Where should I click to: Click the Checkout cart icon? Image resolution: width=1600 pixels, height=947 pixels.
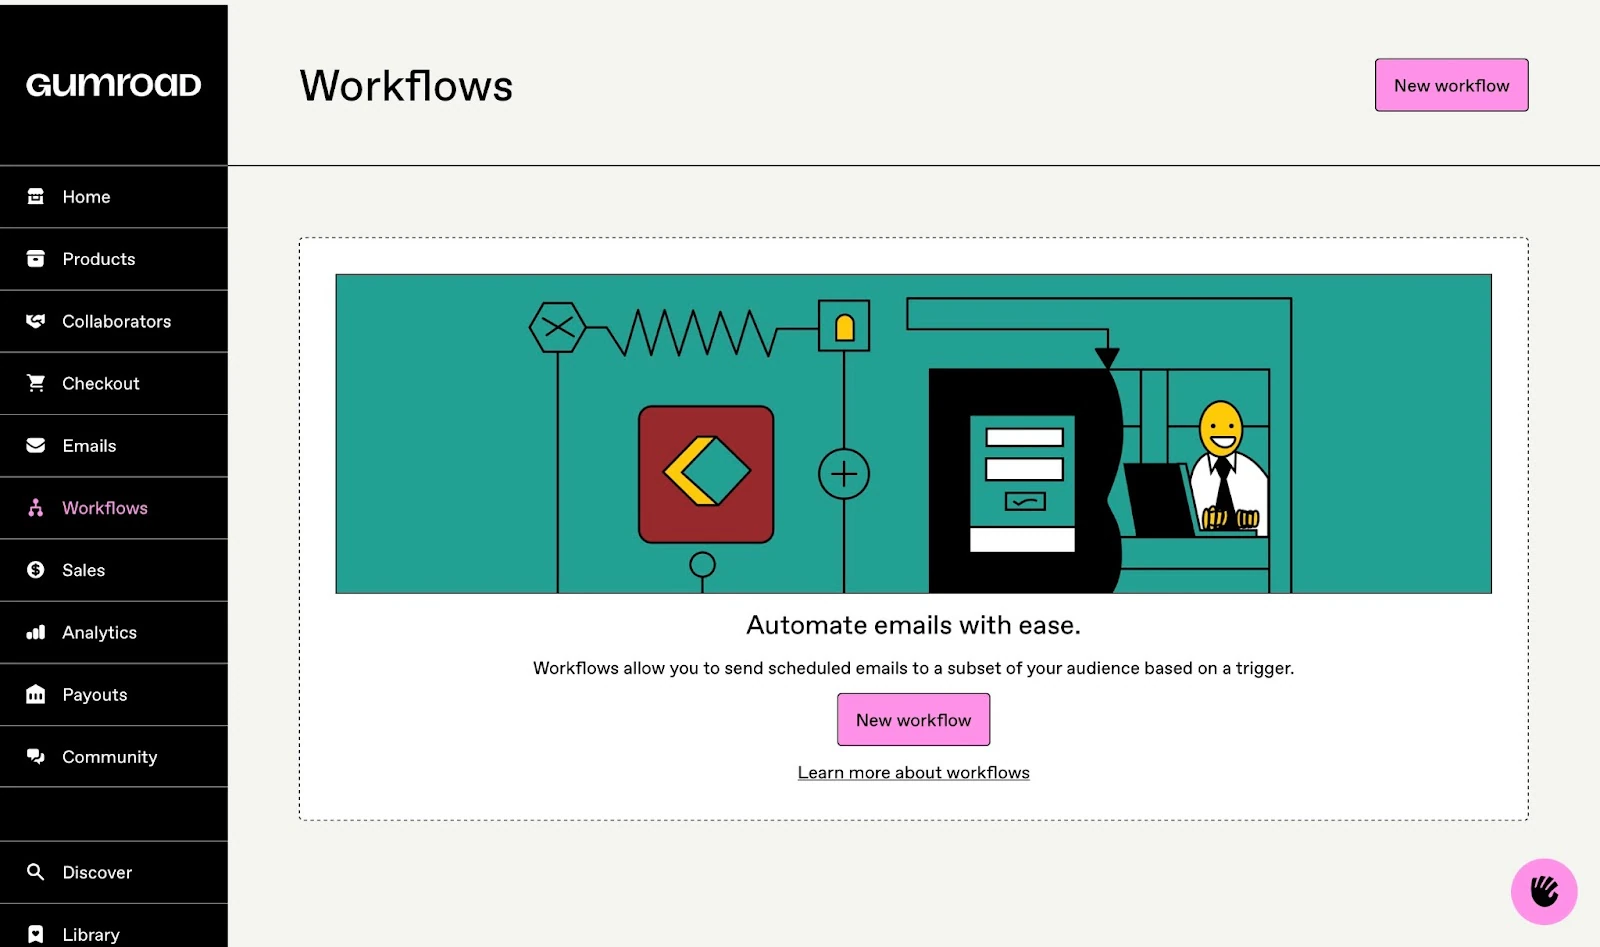click(x=36, y=383)
